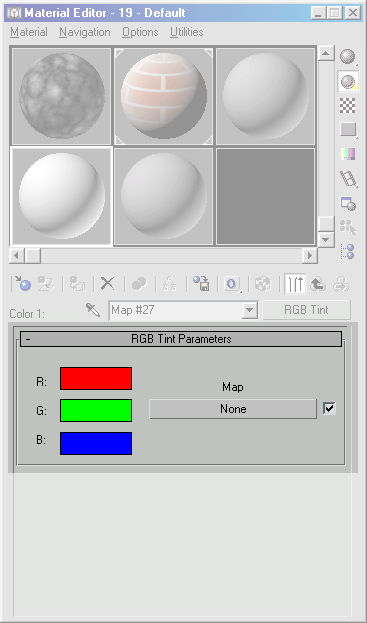Click the Video Color Check icon
The width and height of the screenshot is (367, 623).
[347, 153]
